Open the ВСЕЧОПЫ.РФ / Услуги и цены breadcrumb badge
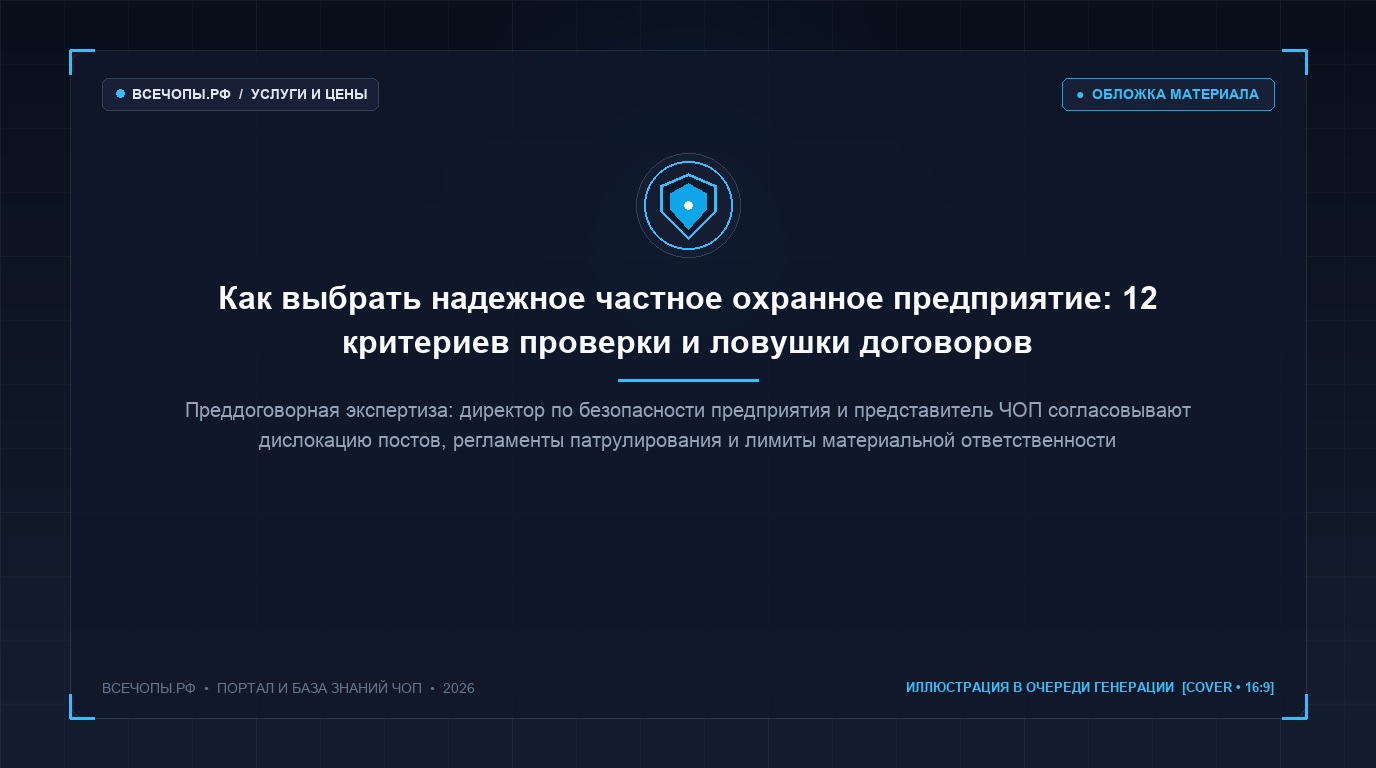Viewport: 1376px width, 768px height. 240,94
